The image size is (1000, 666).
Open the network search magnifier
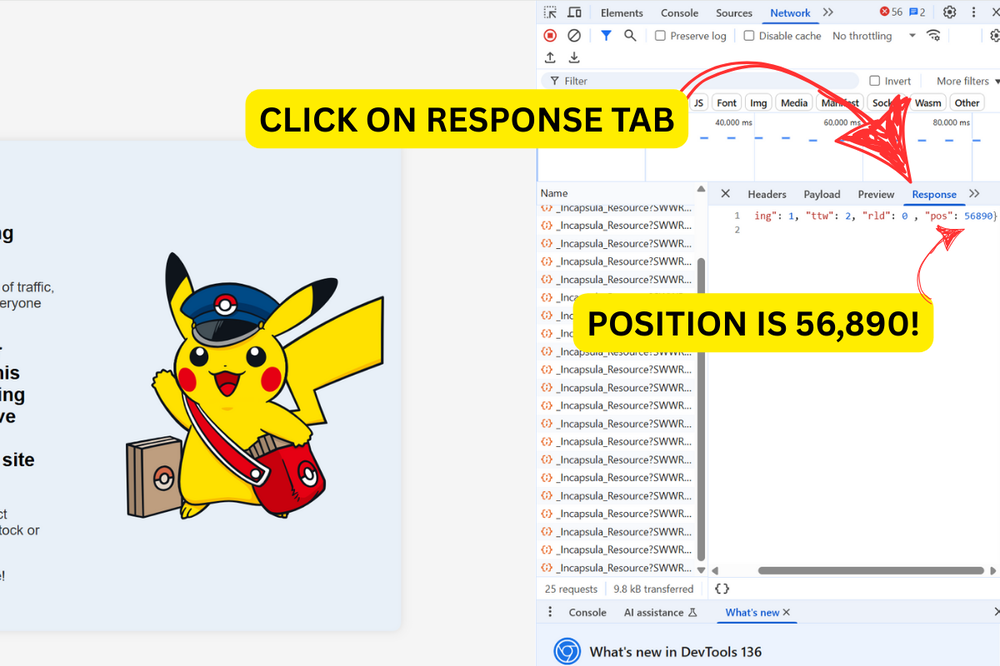tap(630, 36)
